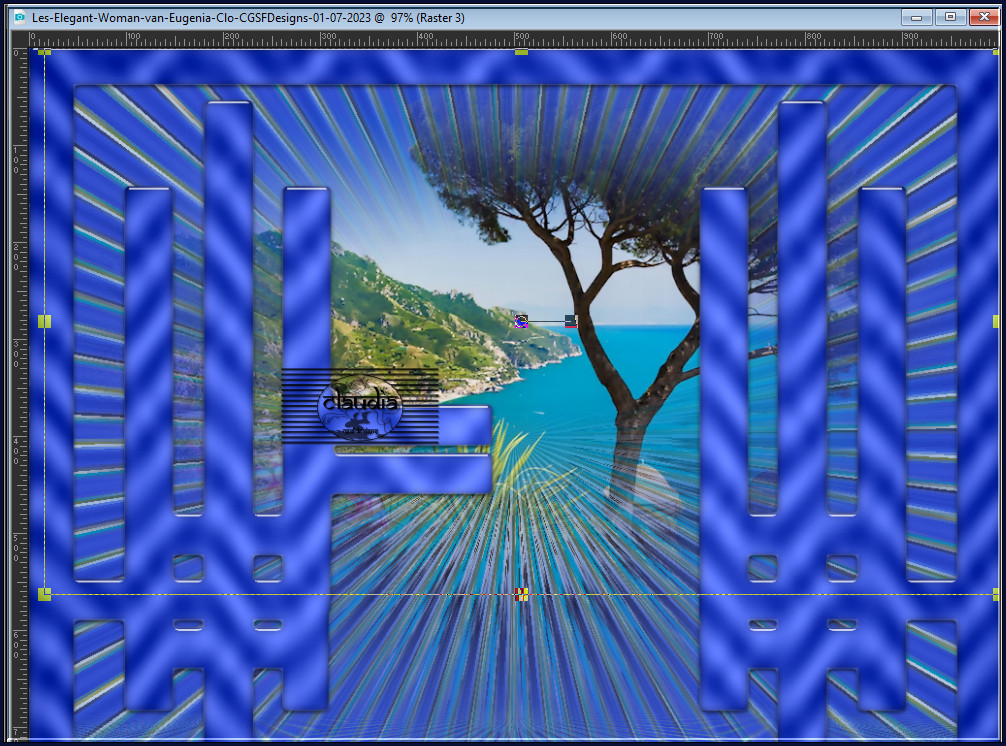This screenshot has width=1006, height=746.
Task: Click the bottom-center selection handle
Action: 521,595
